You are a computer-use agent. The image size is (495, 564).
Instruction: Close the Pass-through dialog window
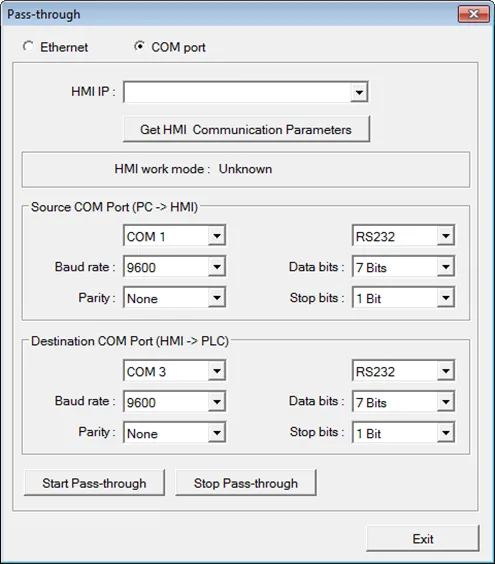pyautogui.click(x=473, y=14)
